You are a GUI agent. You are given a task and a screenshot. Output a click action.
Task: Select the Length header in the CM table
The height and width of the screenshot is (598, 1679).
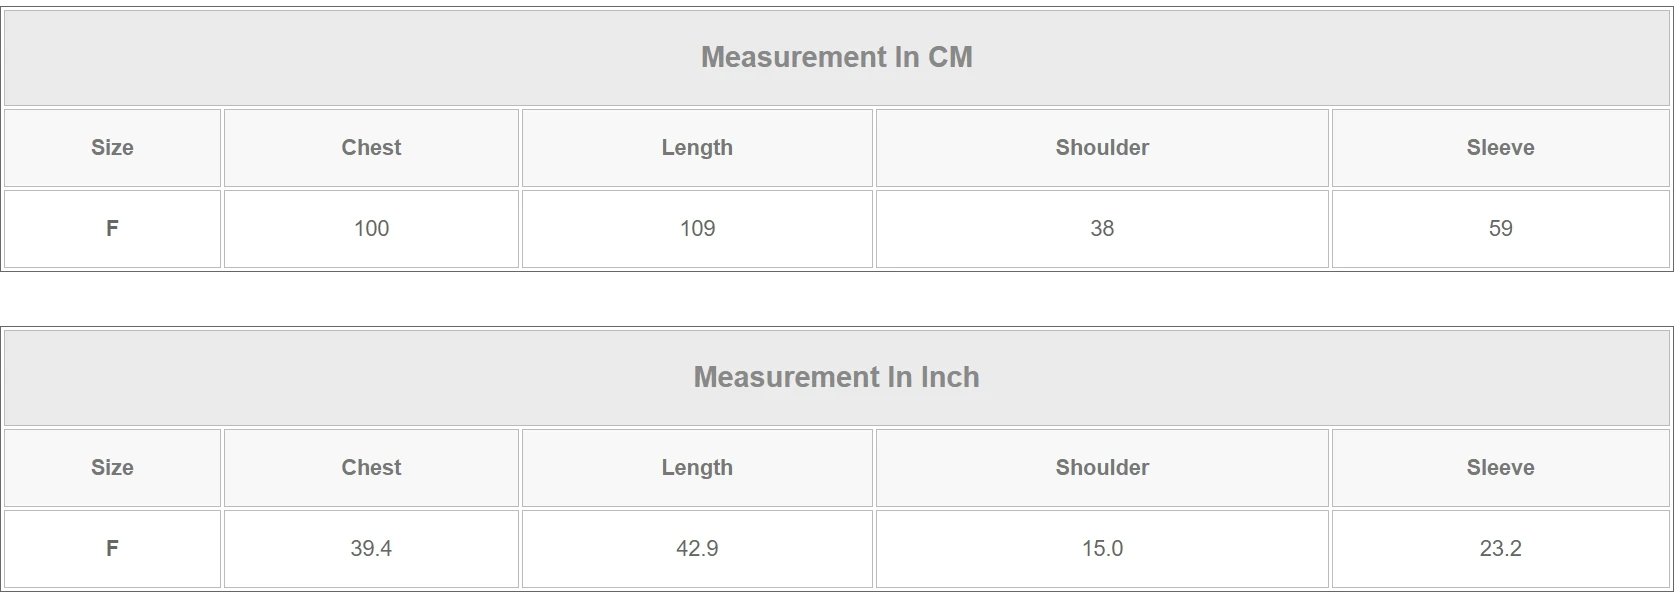click(x=697, y=148)
